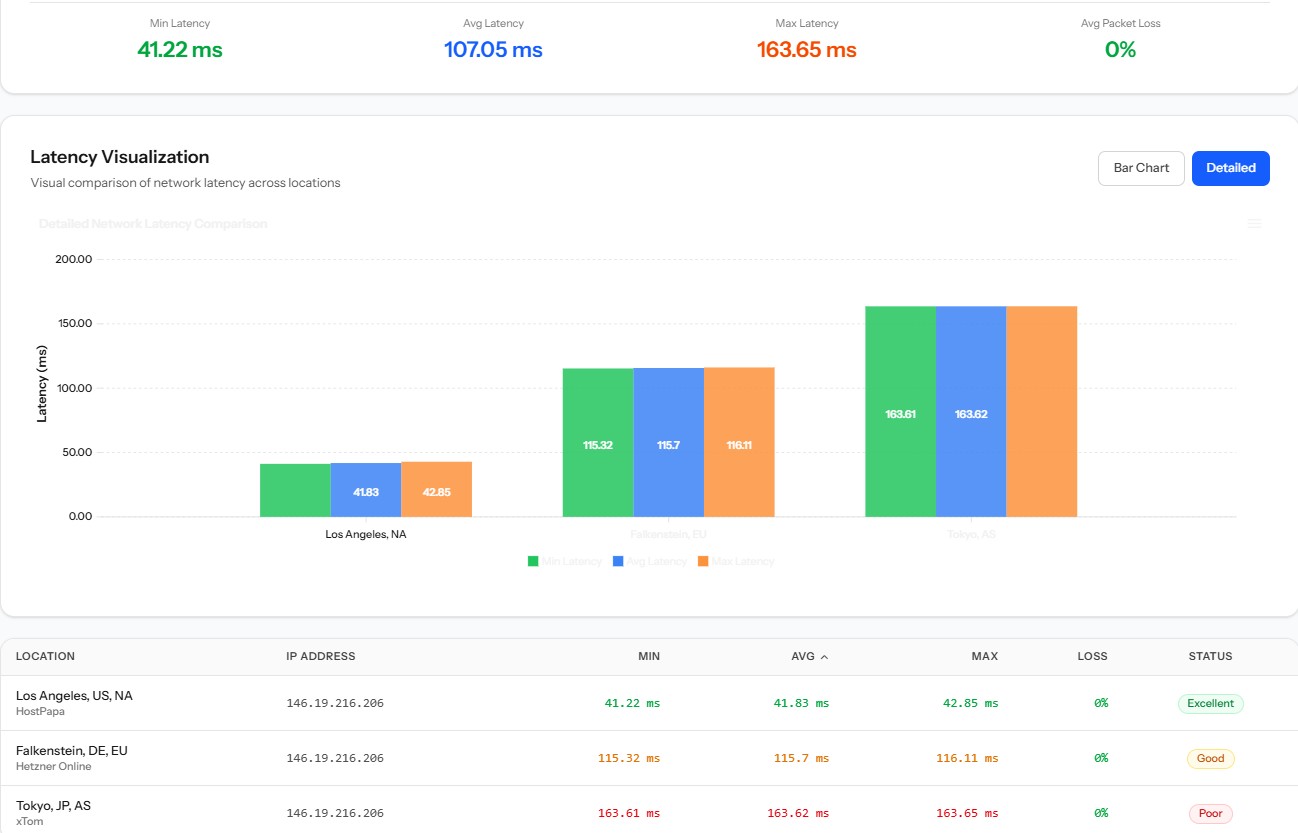
Task: Click the Avg Packet Loss 0% summary
Action: (x=1120, y=49)
